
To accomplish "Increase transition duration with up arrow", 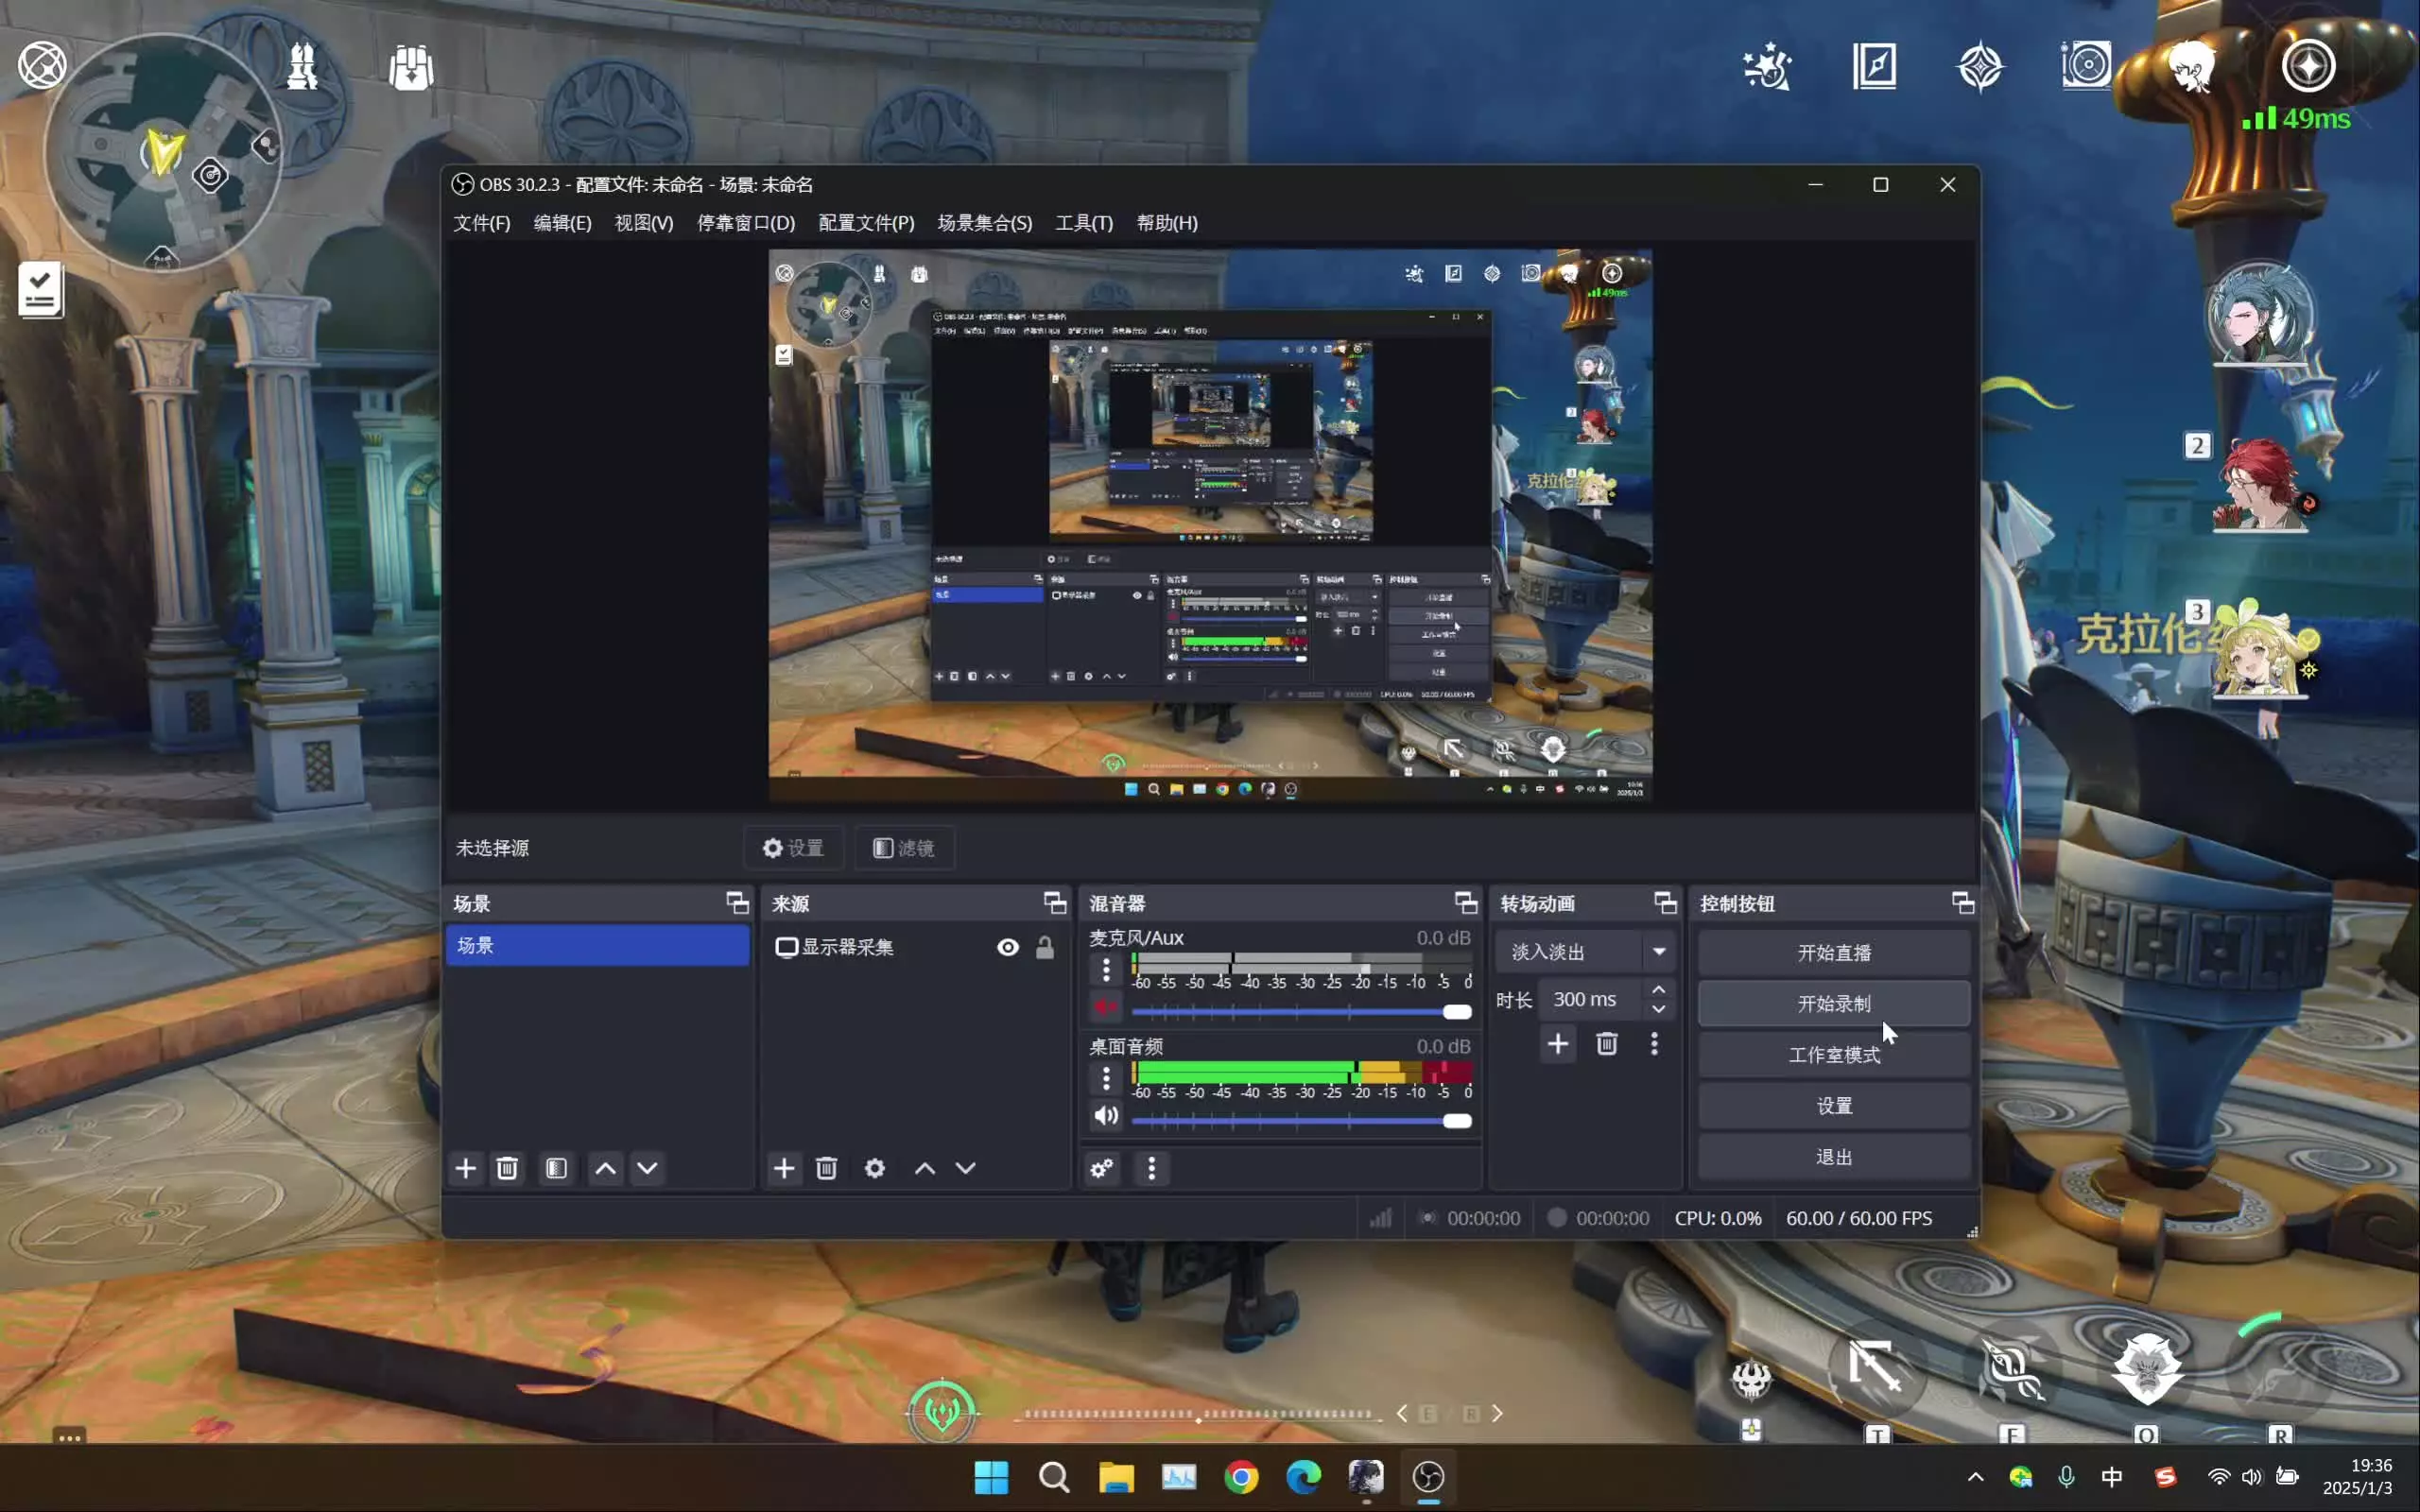I will coord(1658,989).
